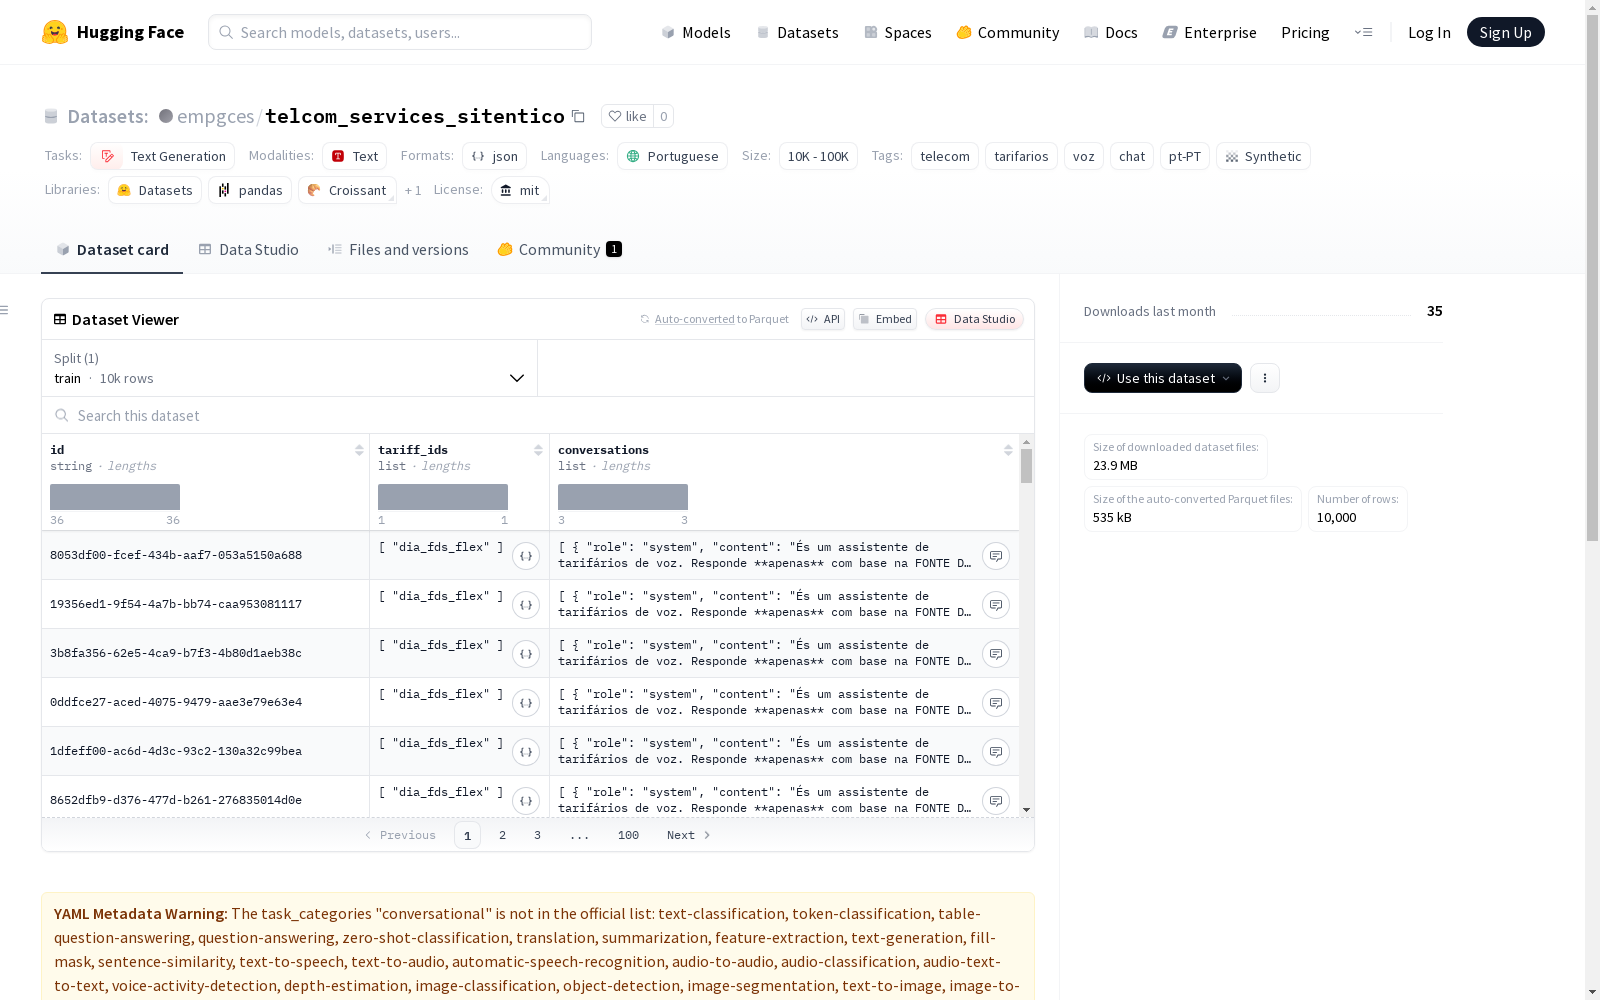The image size is (1600, 1000).
Task: Open Spaces in the top navigation
Action: click(898, 32)
